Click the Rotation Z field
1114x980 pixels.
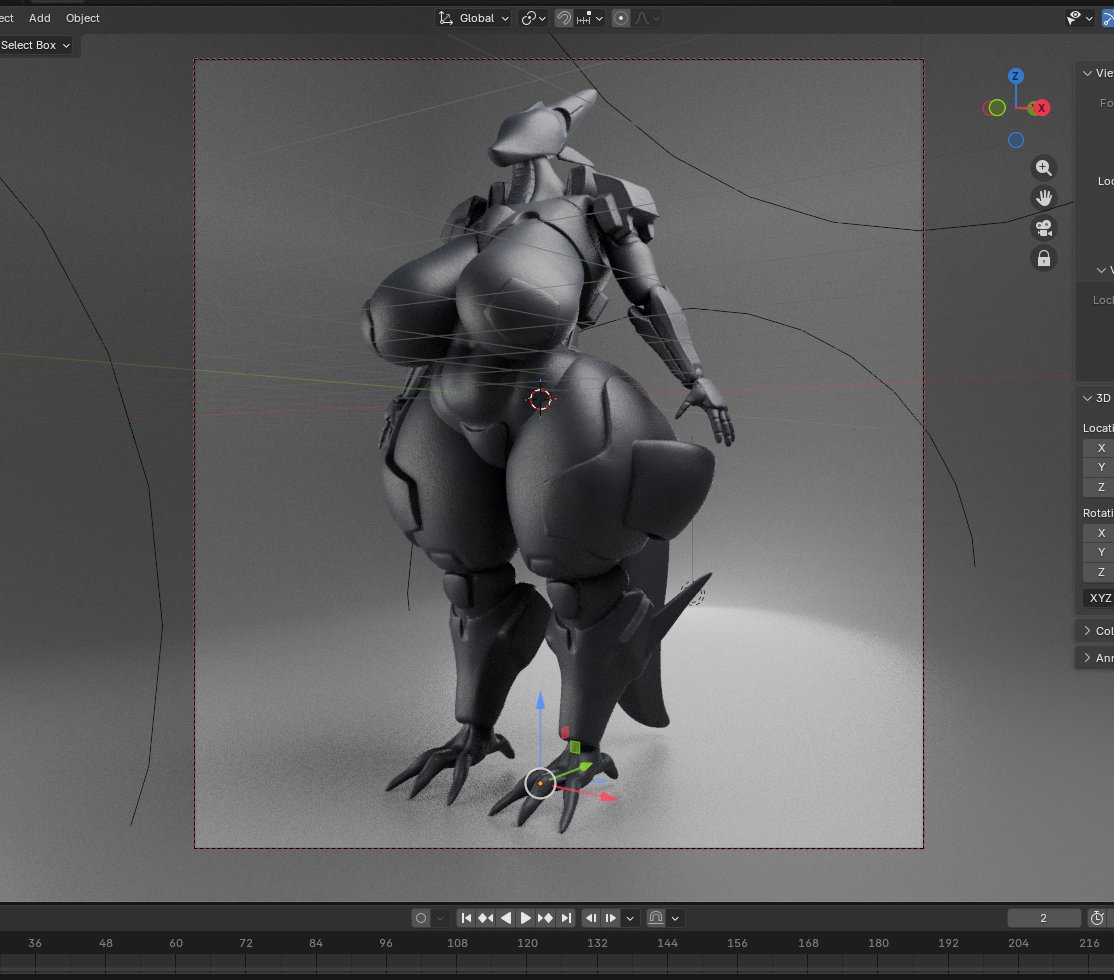coord(1098,572)
